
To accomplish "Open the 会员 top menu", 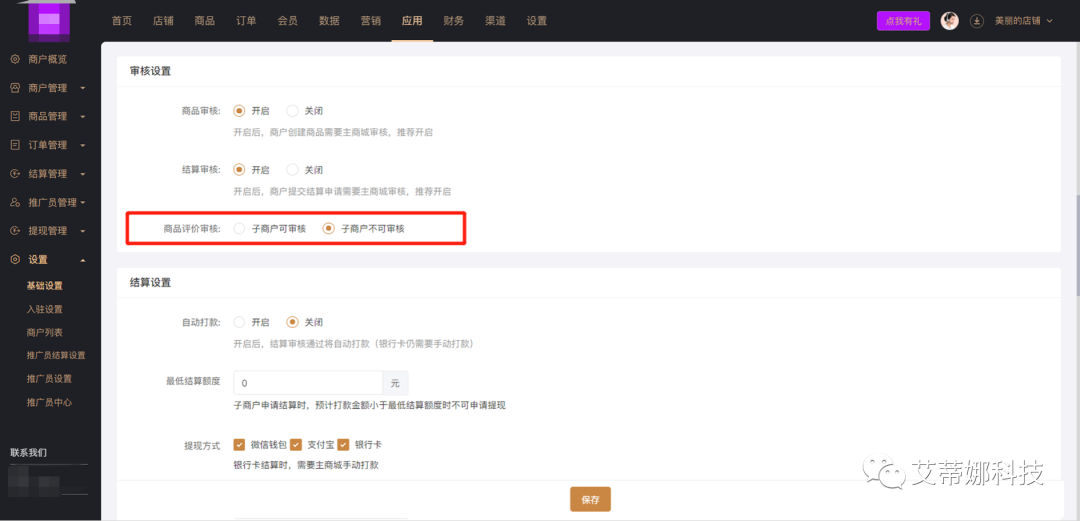I will coord(287,21).
